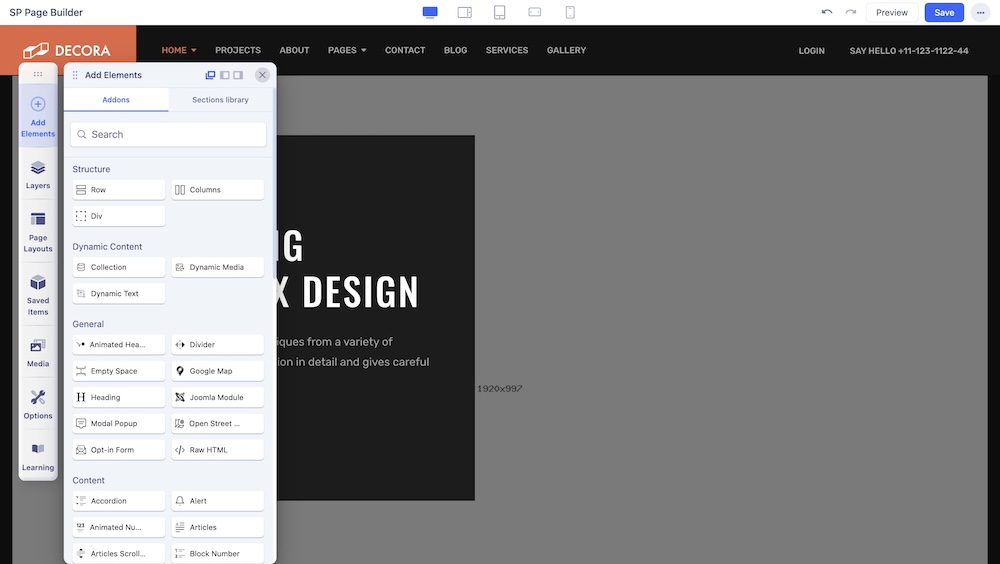Select the Animated Heading addon

tap(119, 345)
